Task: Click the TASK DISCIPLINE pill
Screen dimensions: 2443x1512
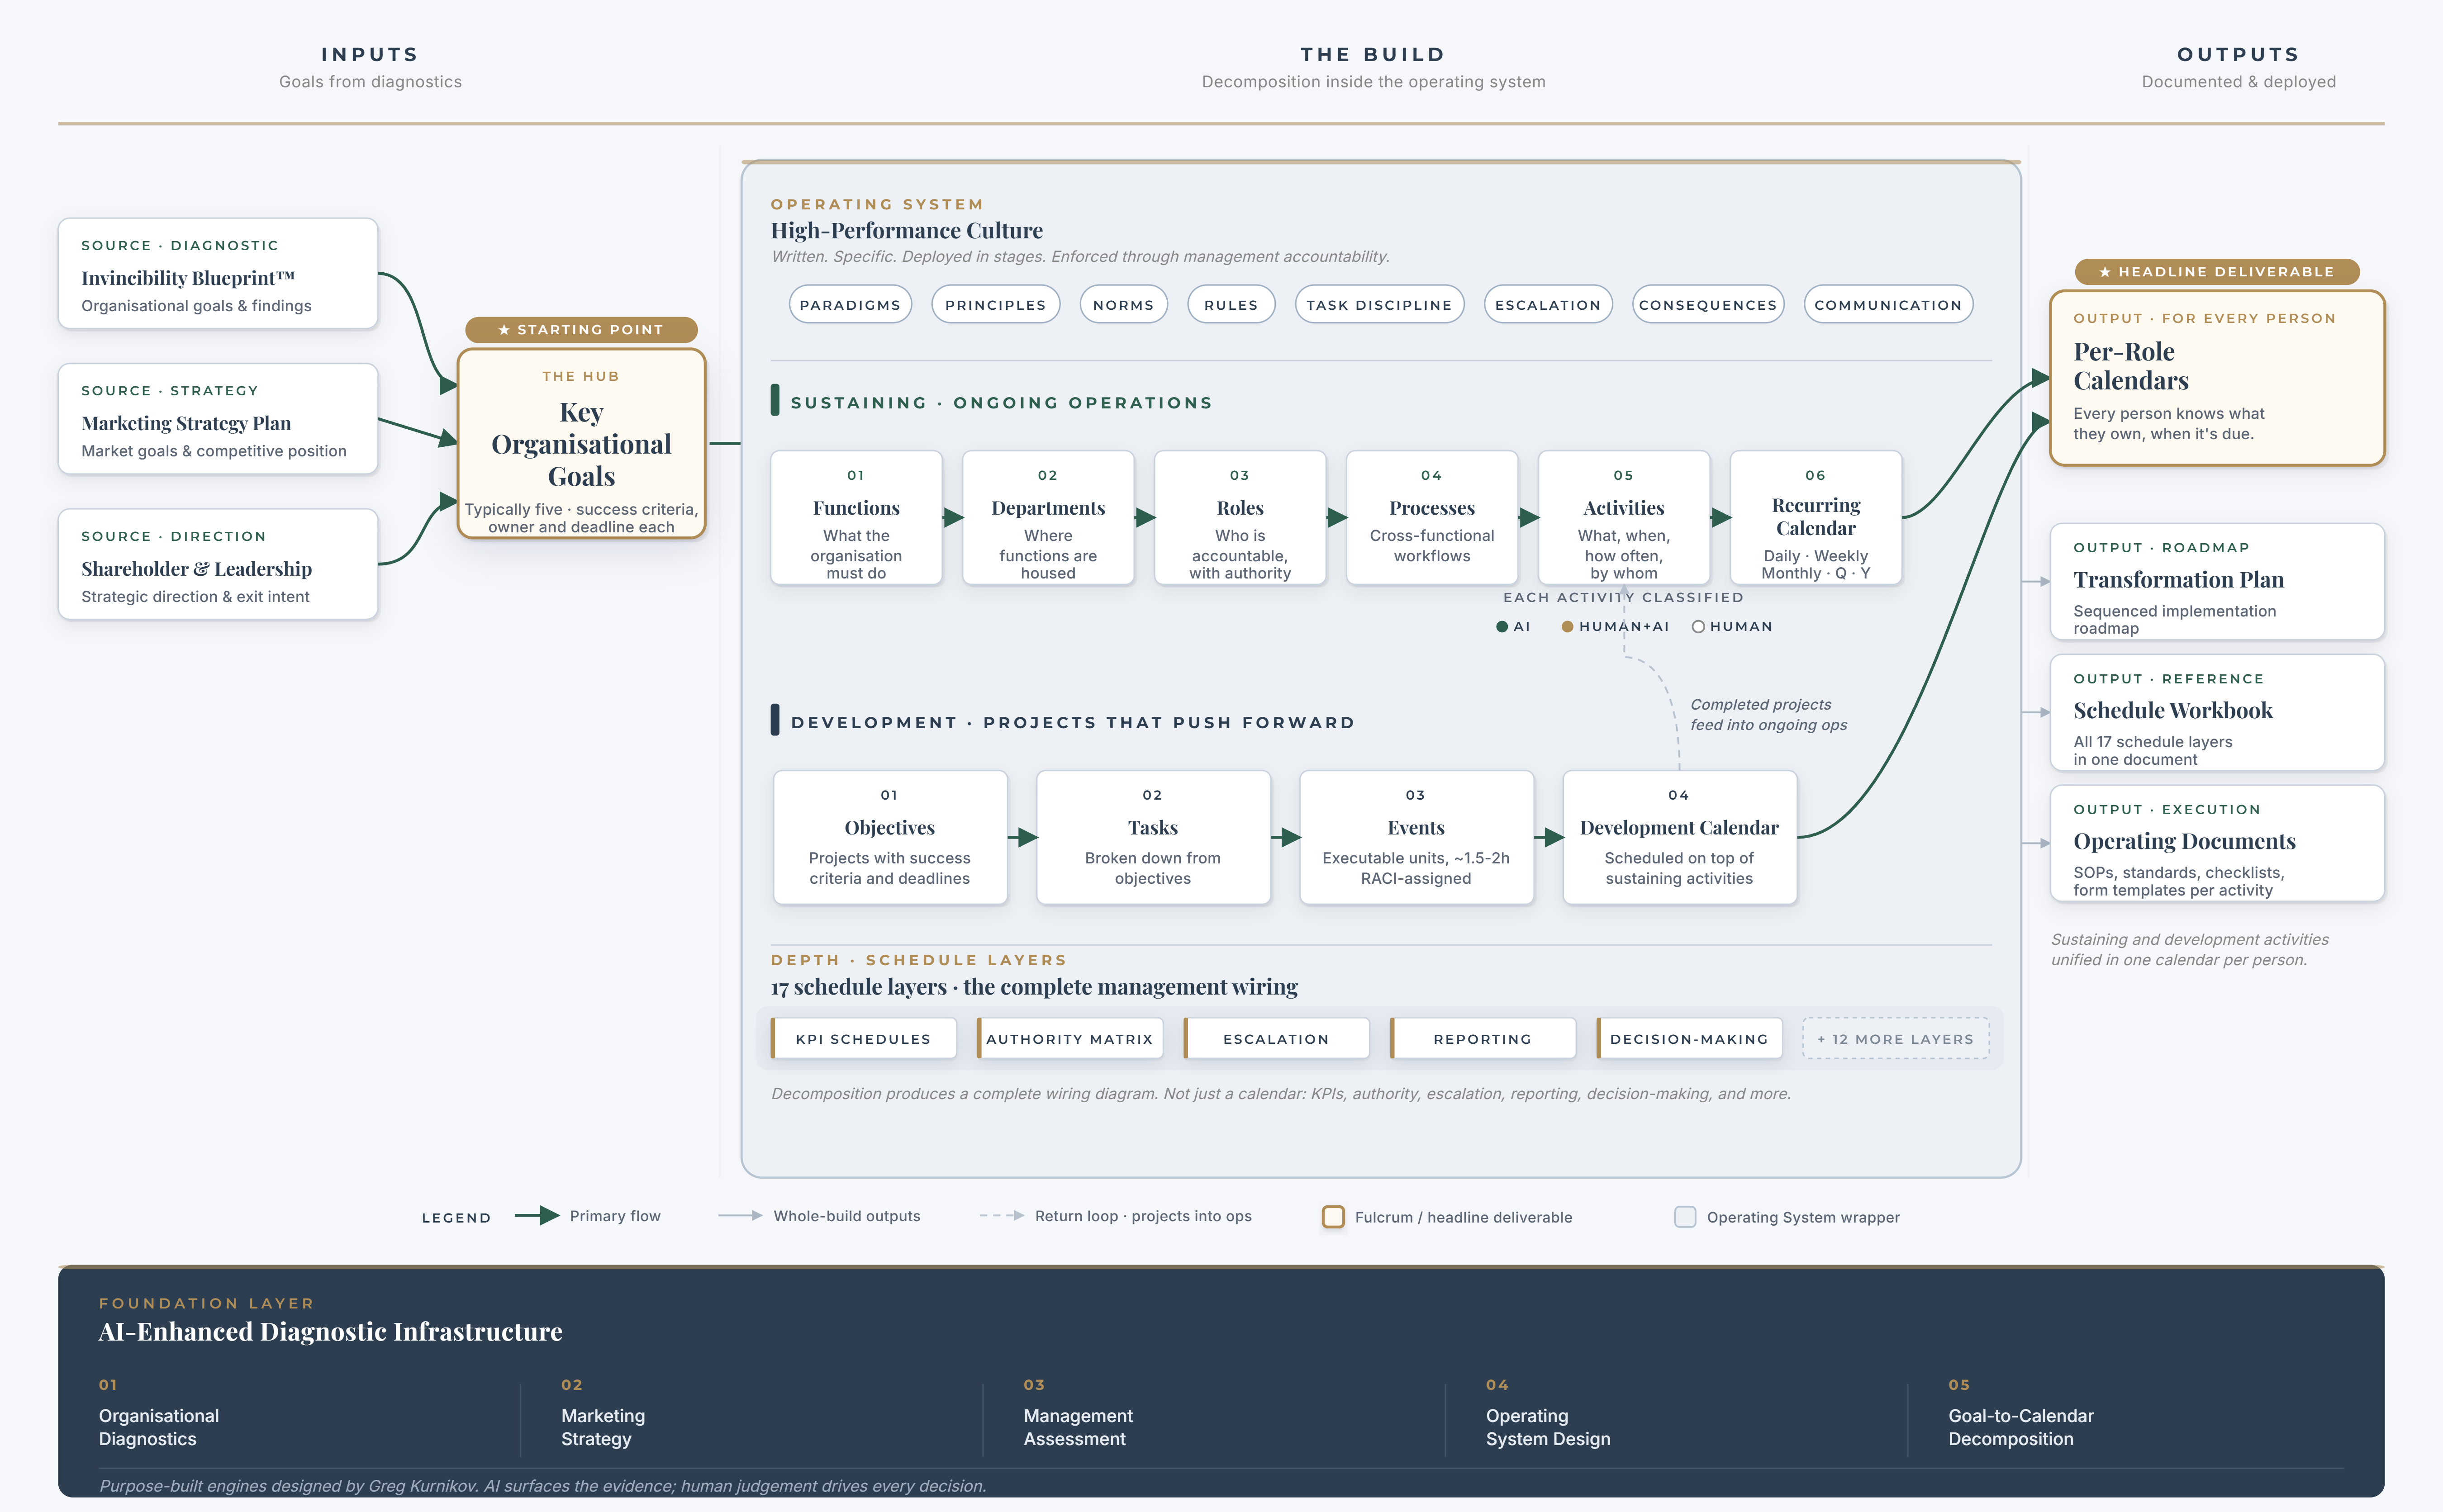Action: 1379,305
